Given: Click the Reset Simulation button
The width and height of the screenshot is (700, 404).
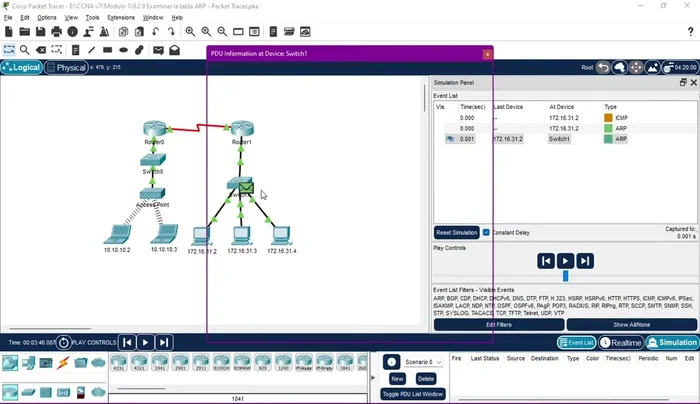Looking at the screenshot, I should click(x=456, y=232).
